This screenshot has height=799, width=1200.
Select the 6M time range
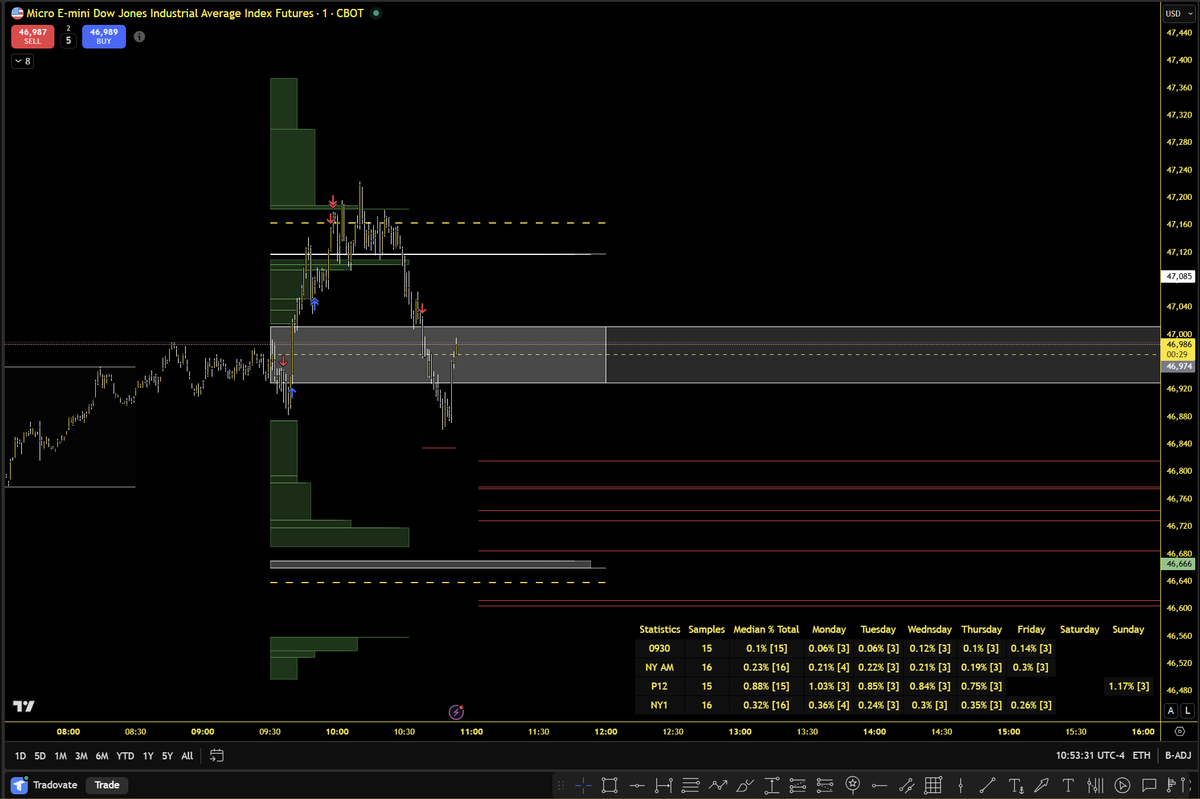click(x=102, y=756)
